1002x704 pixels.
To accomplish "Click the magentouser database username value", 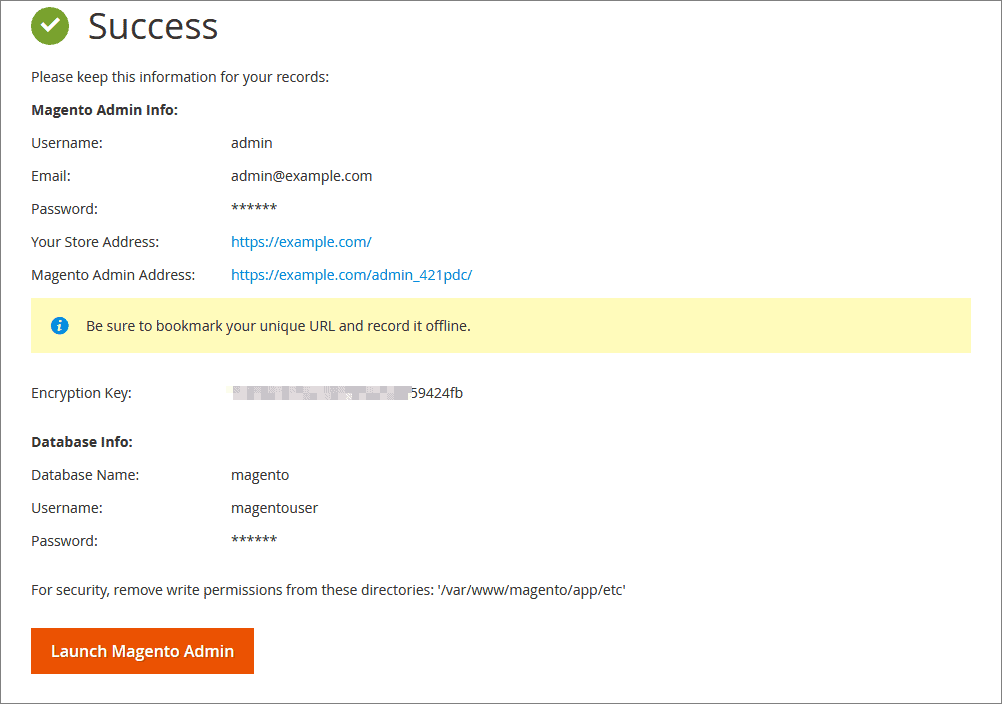I will (x=274, y=509).
